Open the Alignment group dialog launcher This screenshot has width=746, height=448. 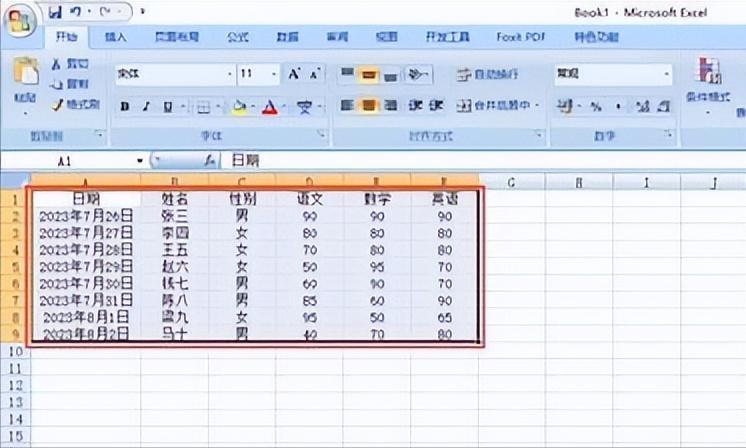click(539, 135)
